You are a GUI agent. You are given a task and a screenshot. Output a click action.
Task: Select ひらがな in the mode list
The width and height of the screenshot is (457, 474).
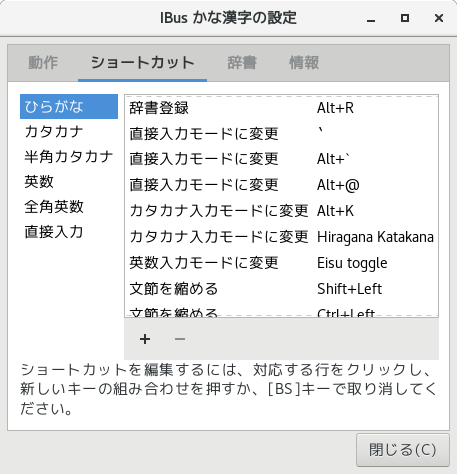pos(69,107)
